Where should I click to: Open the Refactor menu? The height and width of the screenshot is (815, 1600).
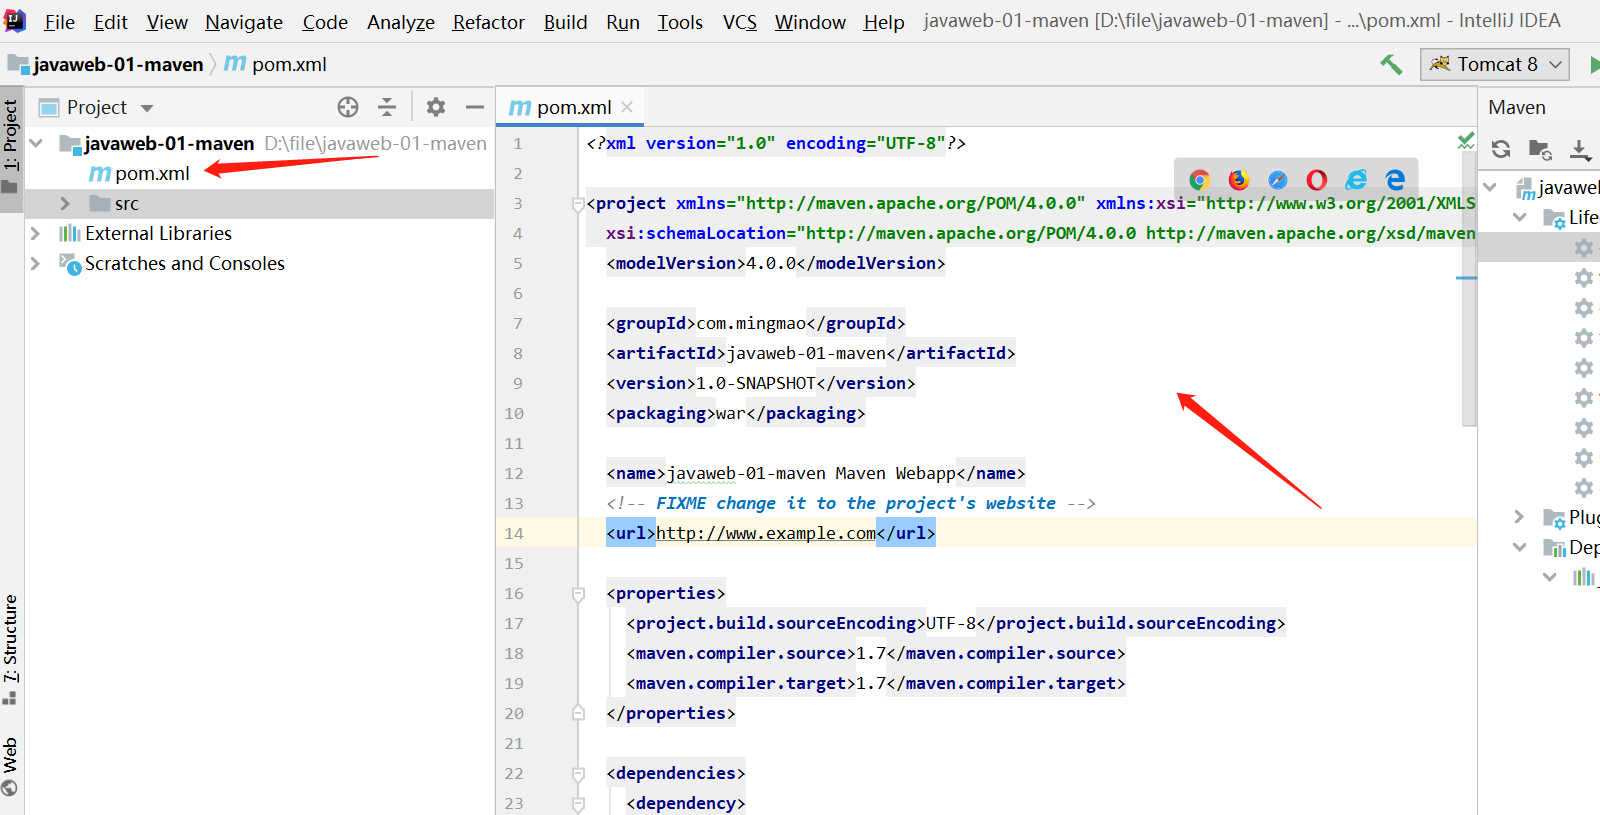488,22
